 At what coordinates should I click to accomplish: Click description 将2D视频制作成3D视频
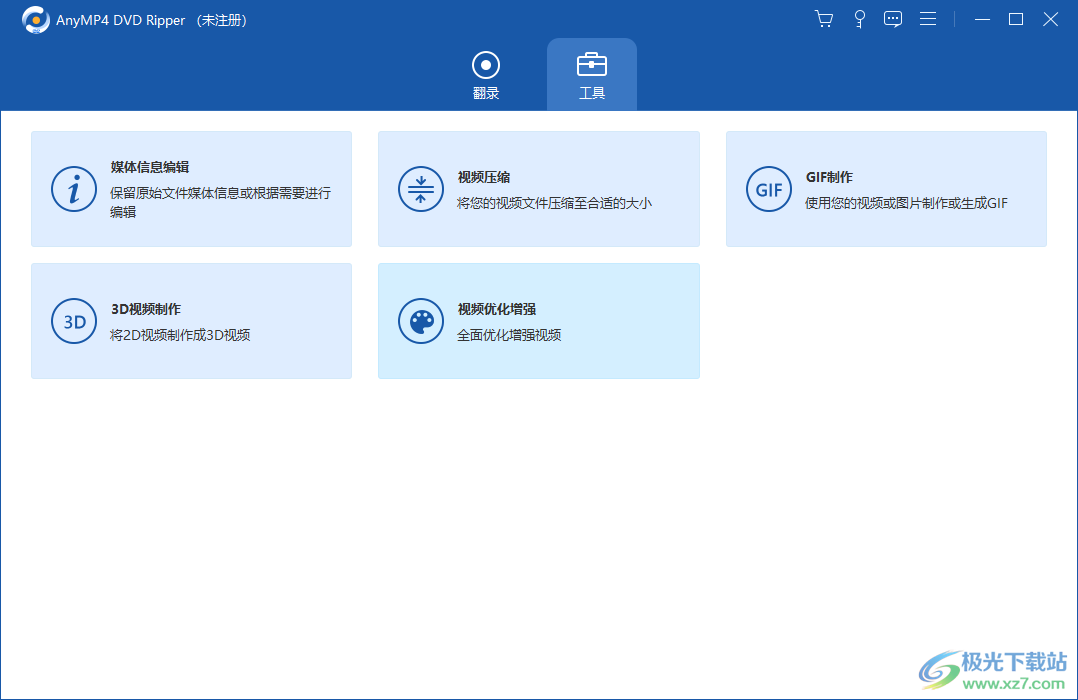pos(180,335)
